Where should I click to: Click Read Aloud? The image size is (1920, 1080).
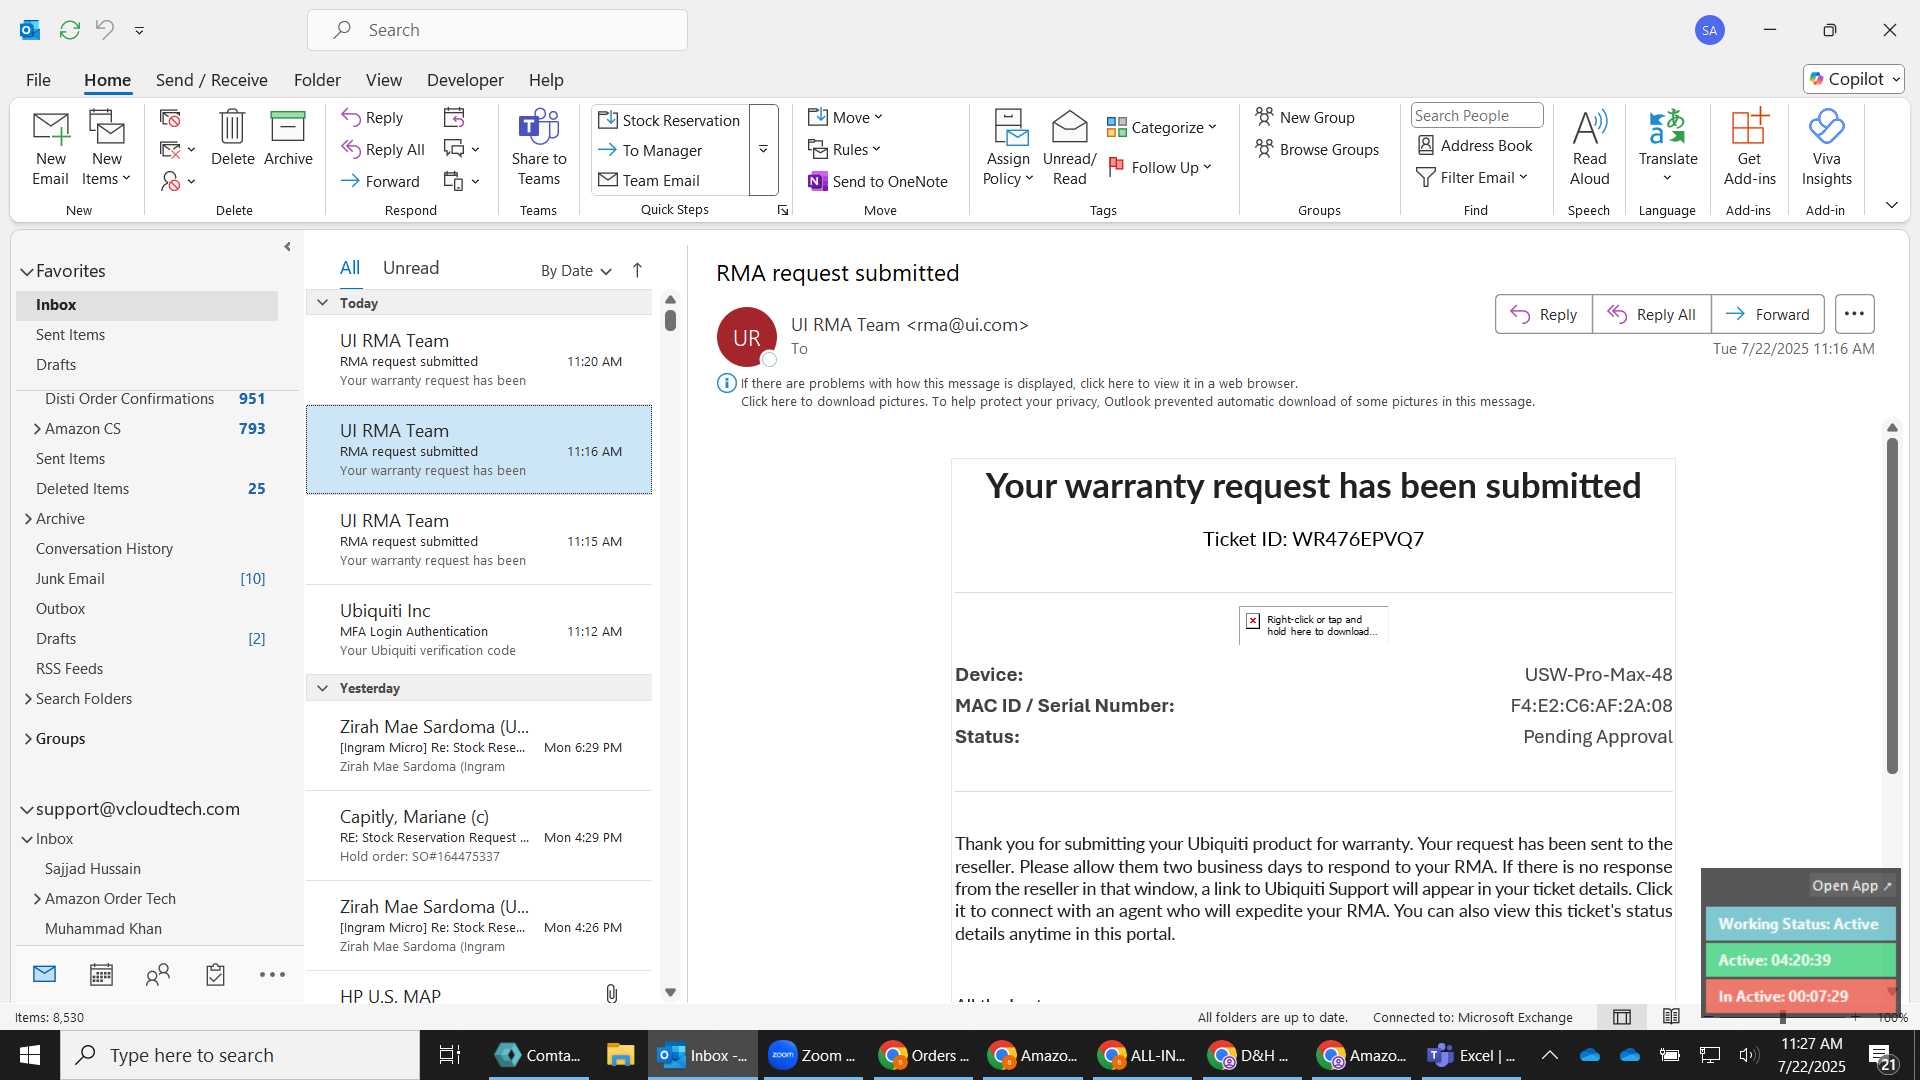(1589, 148)
